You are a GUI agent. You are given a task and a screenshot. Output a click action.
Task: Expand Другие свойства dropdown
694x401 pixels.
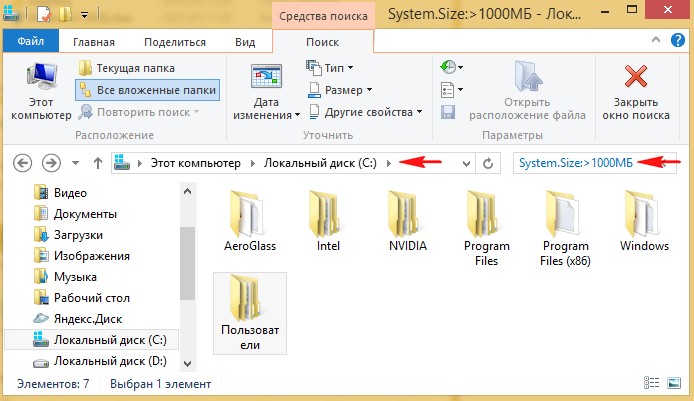coord(364,111)
